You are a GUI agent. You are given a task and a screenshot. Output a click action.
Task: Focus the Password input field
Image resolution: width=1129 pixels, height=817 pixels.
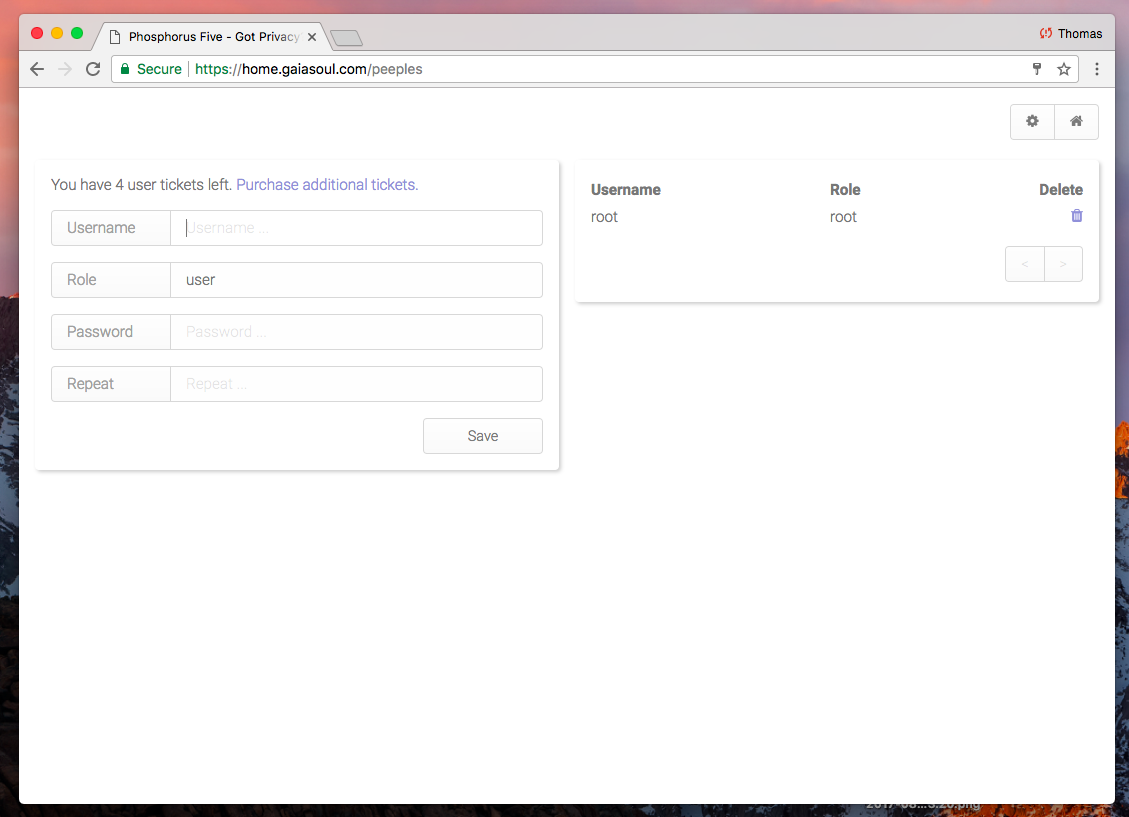[356, 332]
